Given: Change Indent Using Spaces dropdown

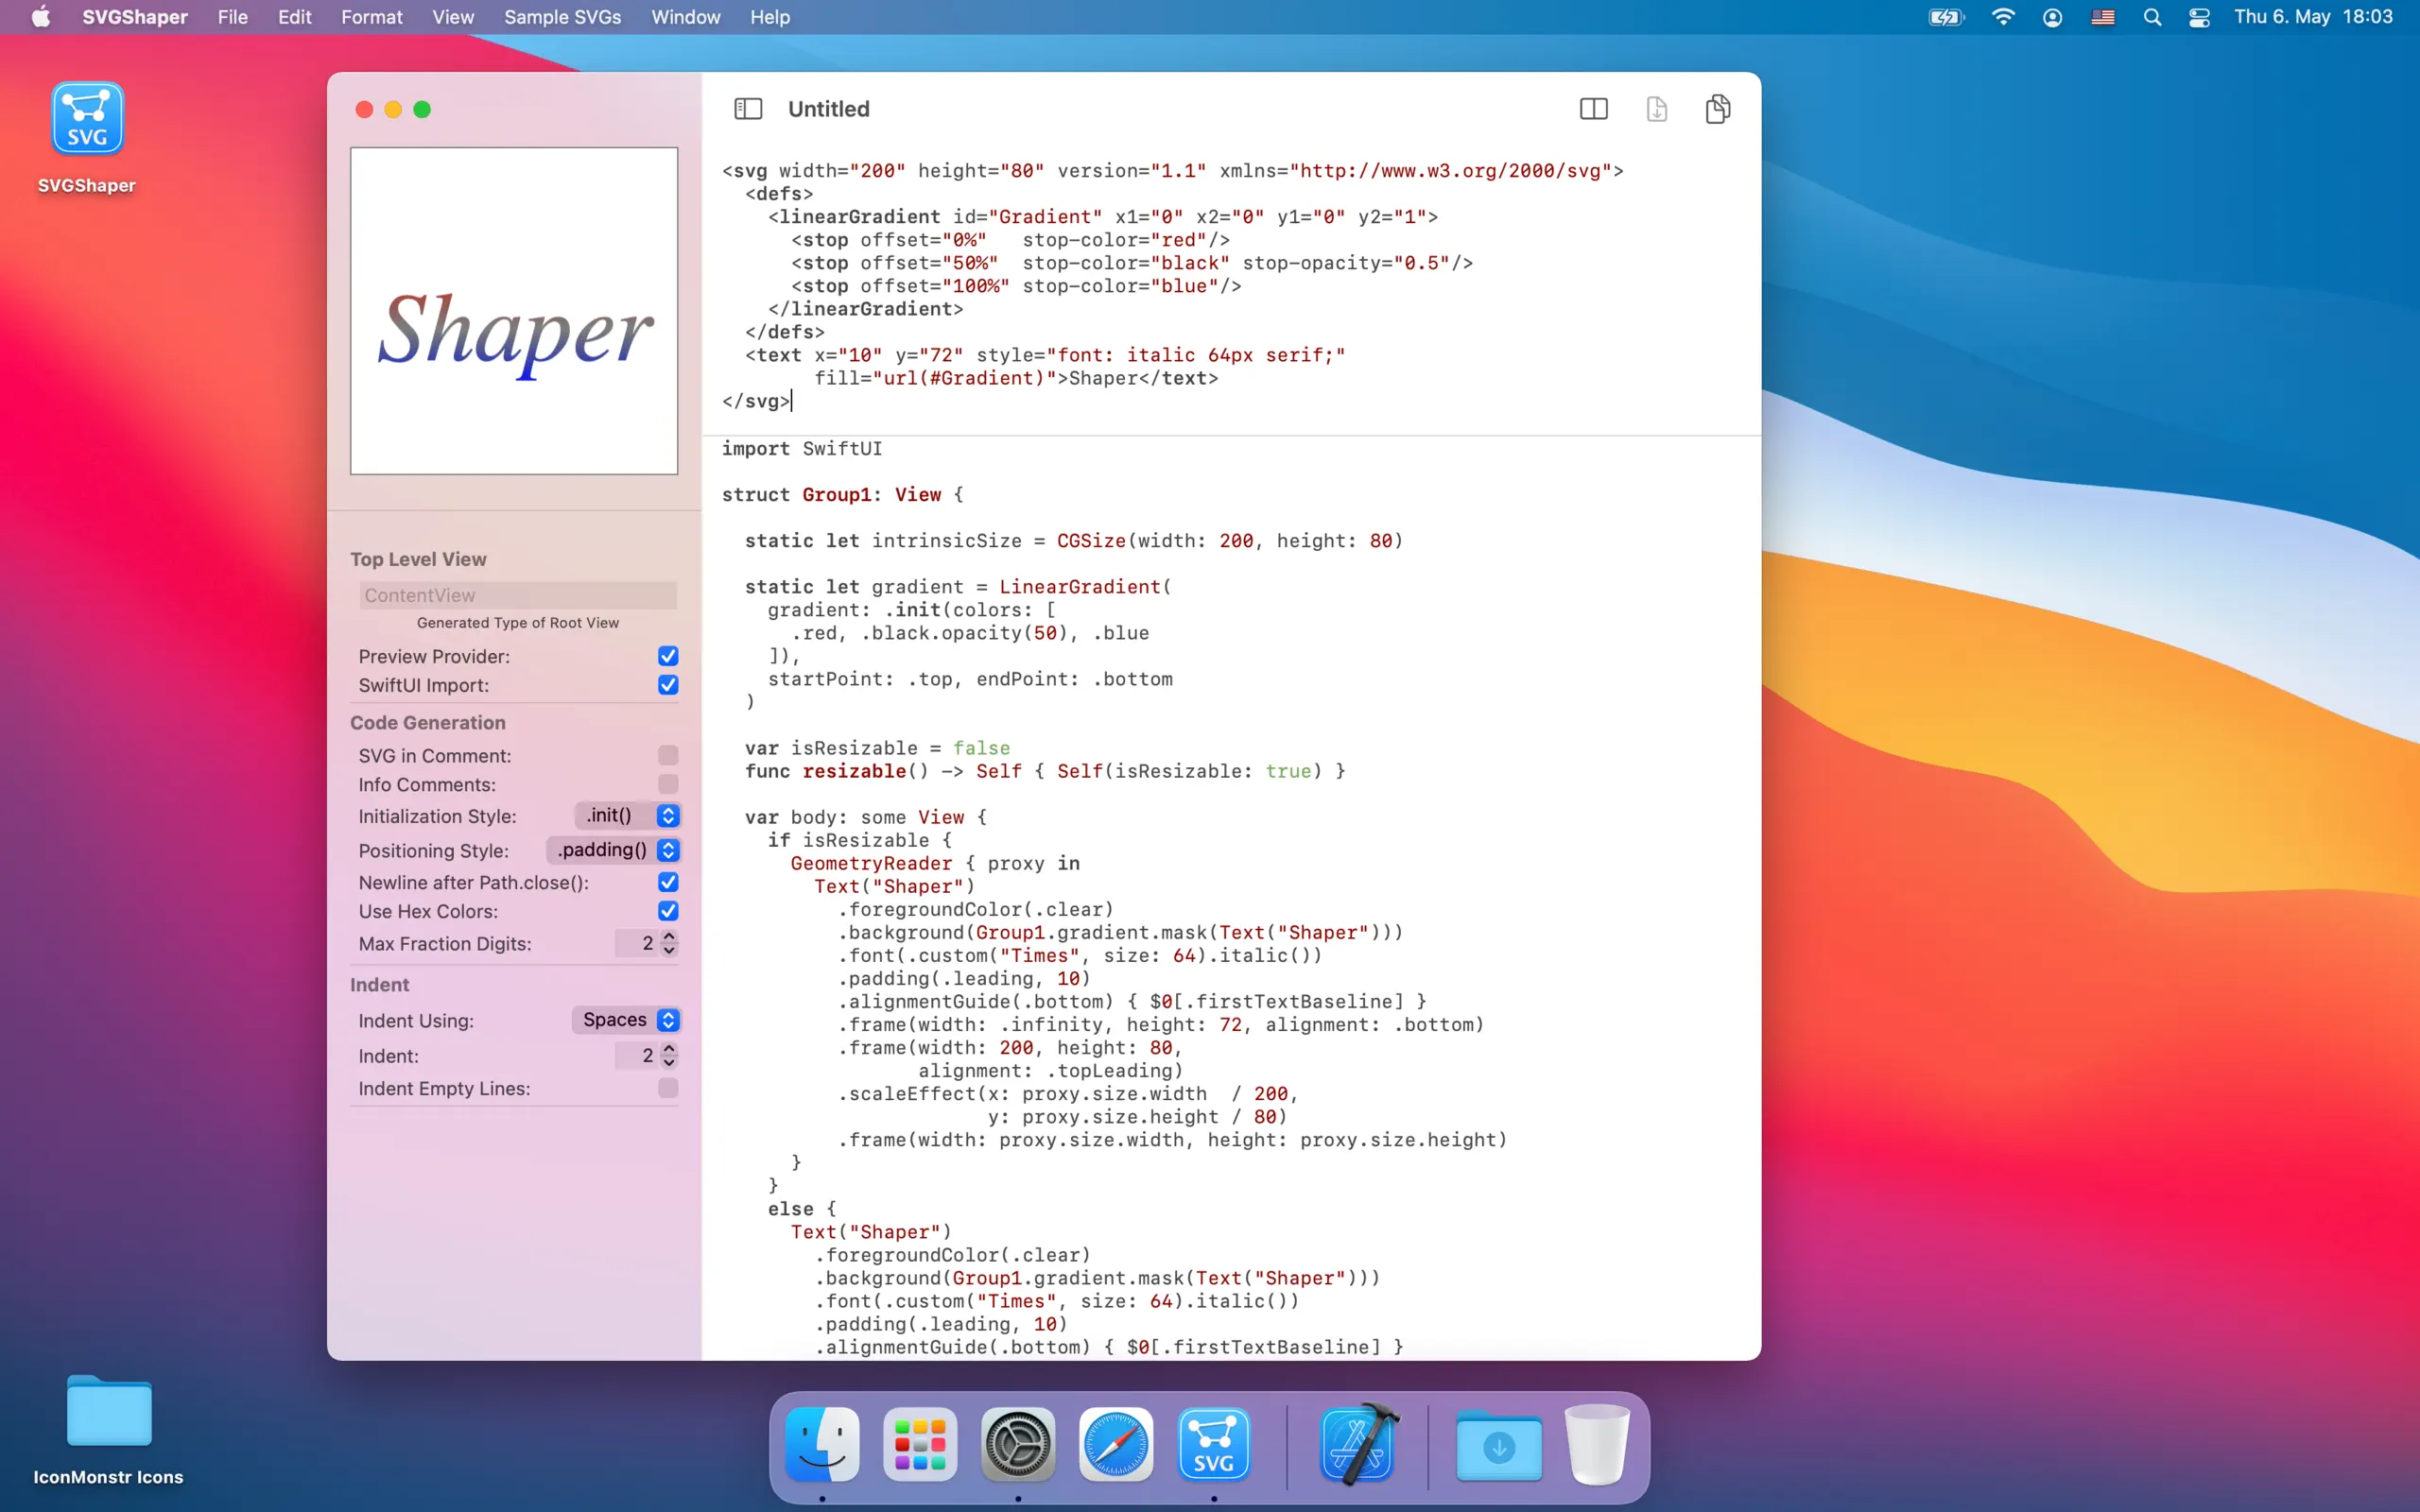Looking at the screenshot, I should tap(627, 1020).
